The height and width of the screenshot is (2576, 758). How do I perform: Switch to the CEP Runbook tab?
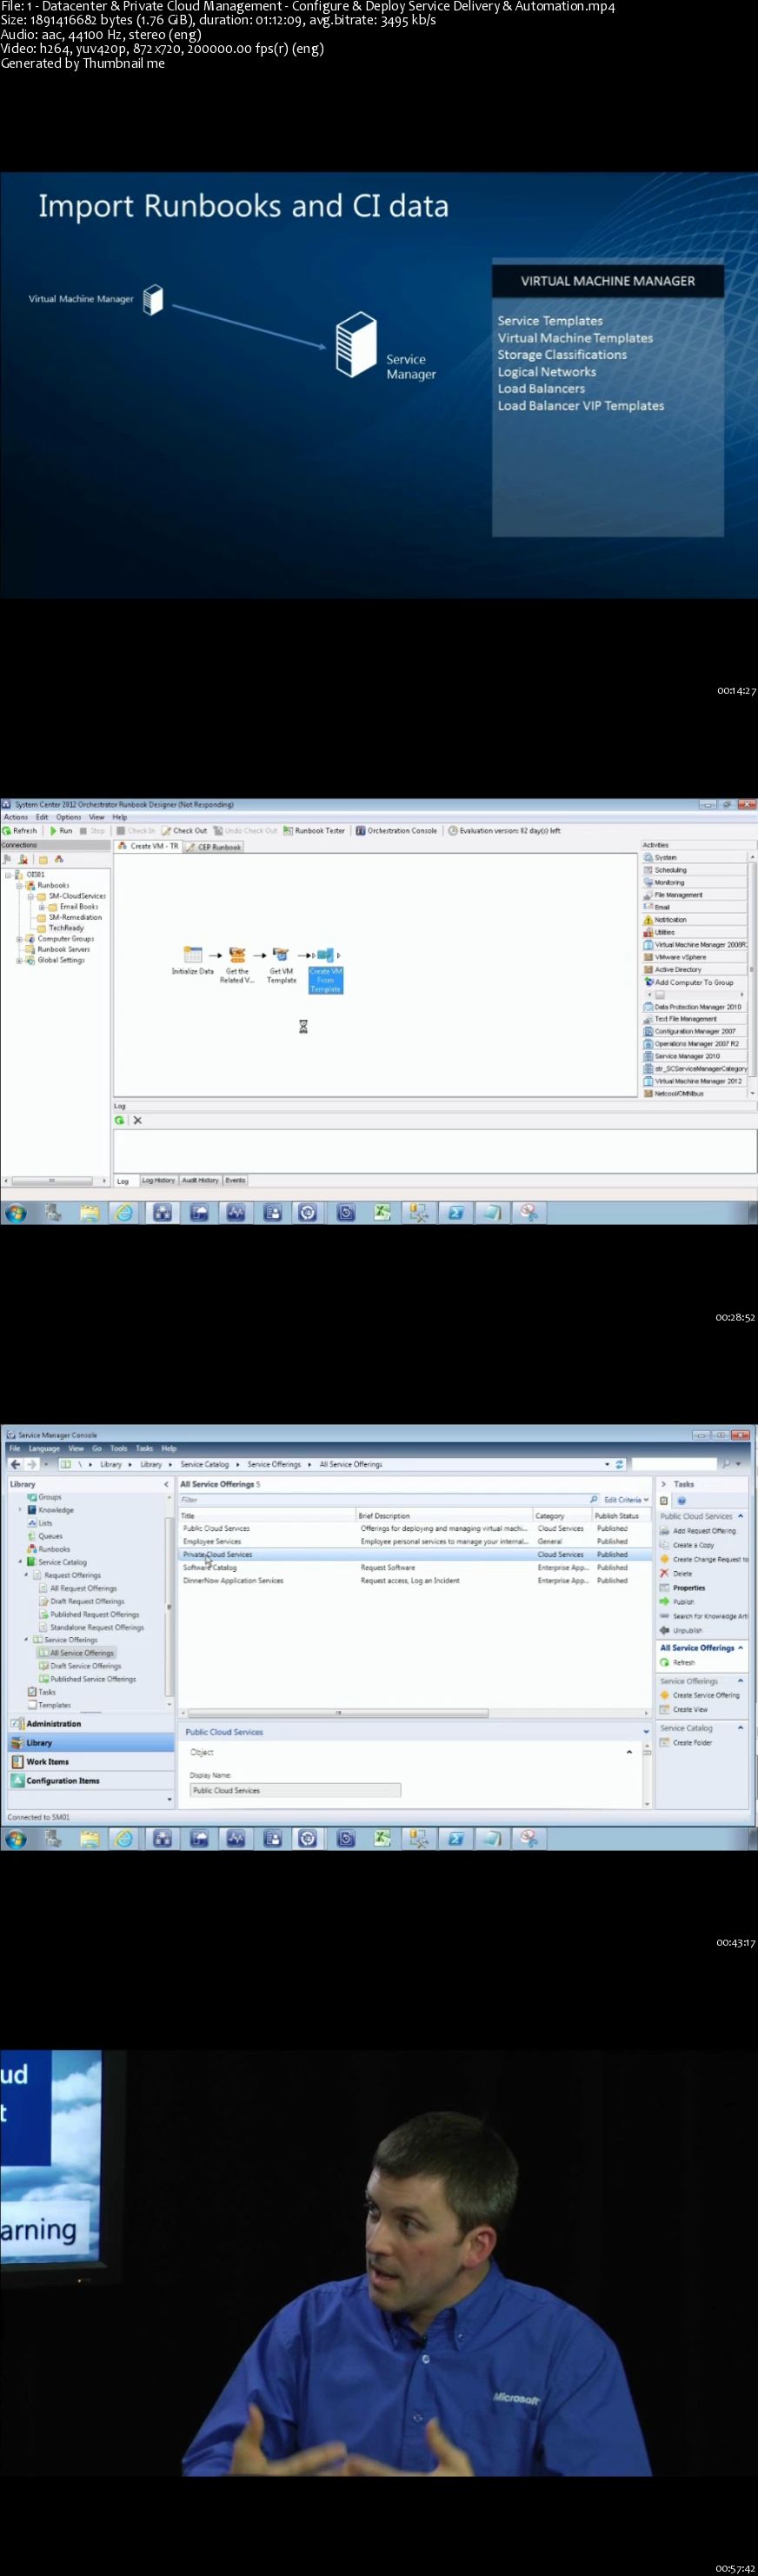pos(214,846)
